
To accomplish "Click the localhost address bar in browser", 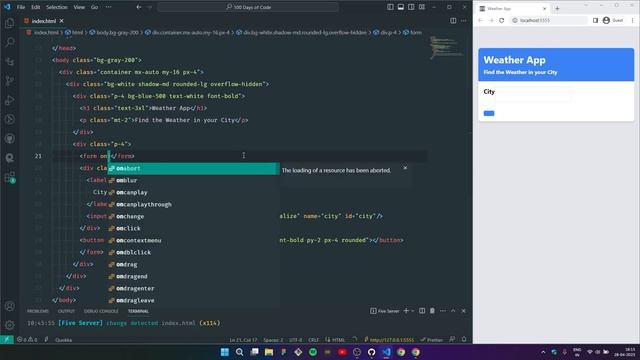I will (549, 20).
